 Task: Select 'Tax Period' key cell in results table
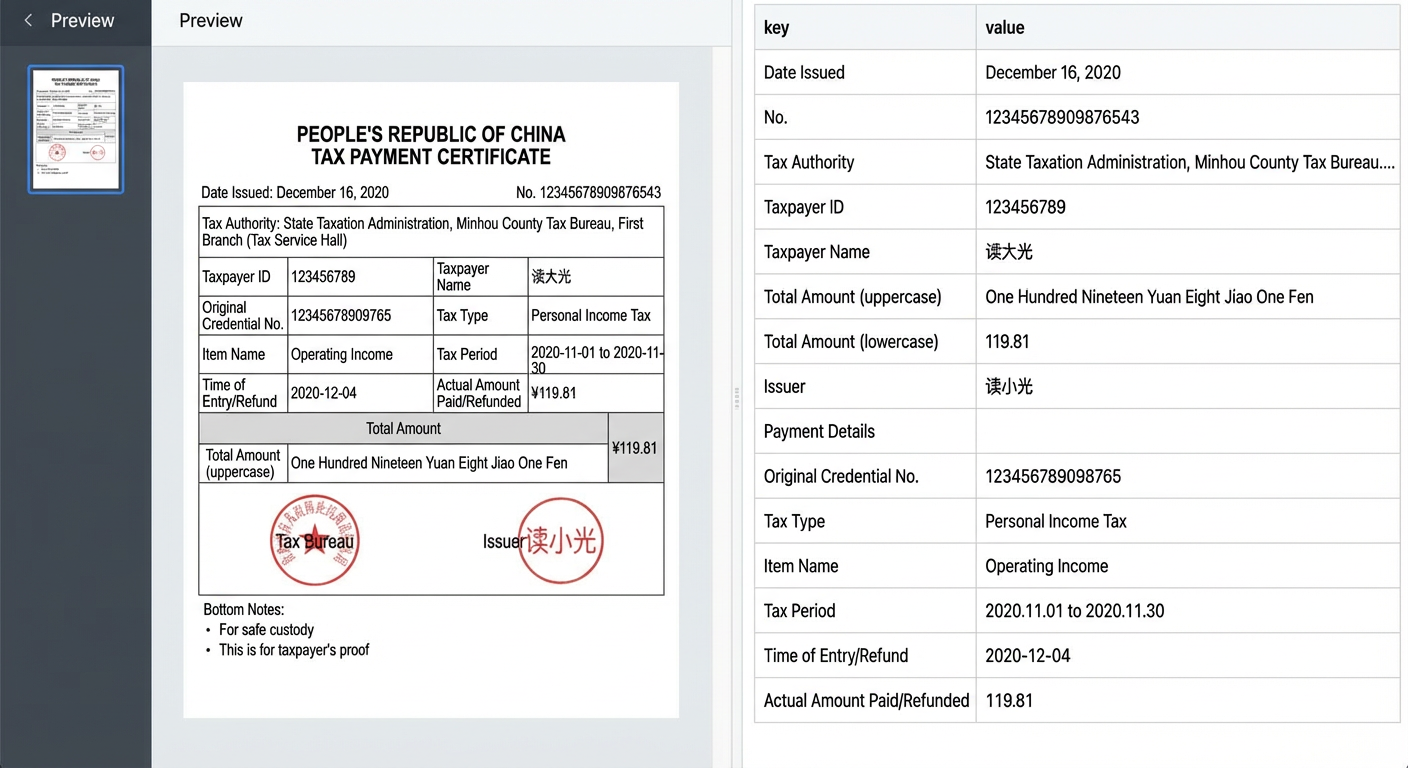[x=865, y=611]
